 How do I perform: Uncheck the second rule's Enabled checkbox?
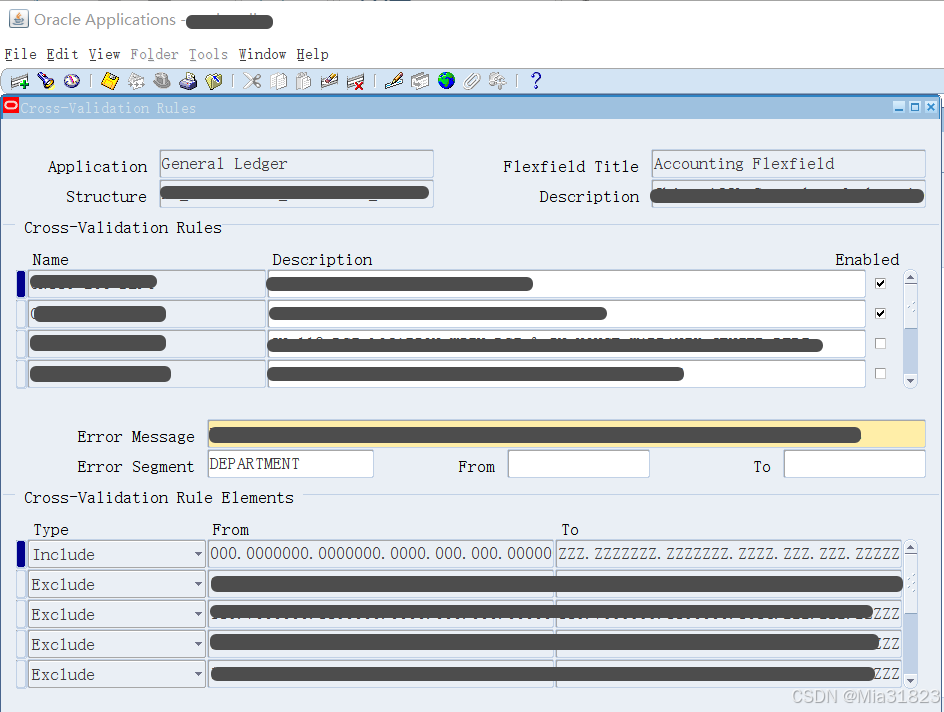pos(881,313)
